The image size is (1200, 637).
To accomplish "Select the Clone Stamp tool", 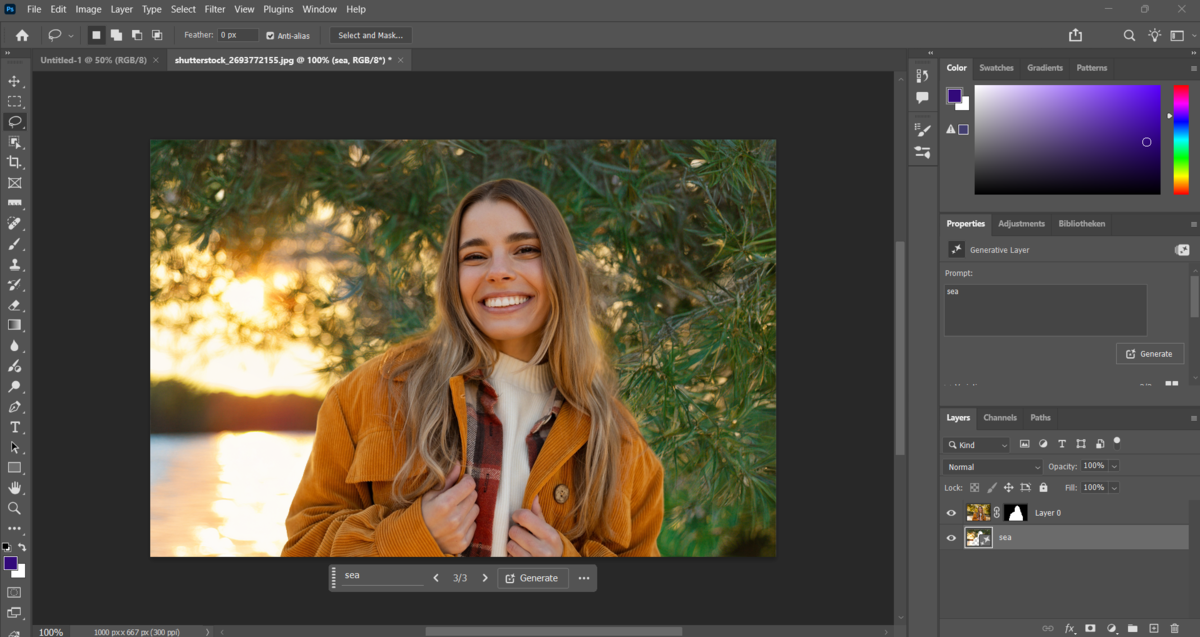I will tap(15, 264).
